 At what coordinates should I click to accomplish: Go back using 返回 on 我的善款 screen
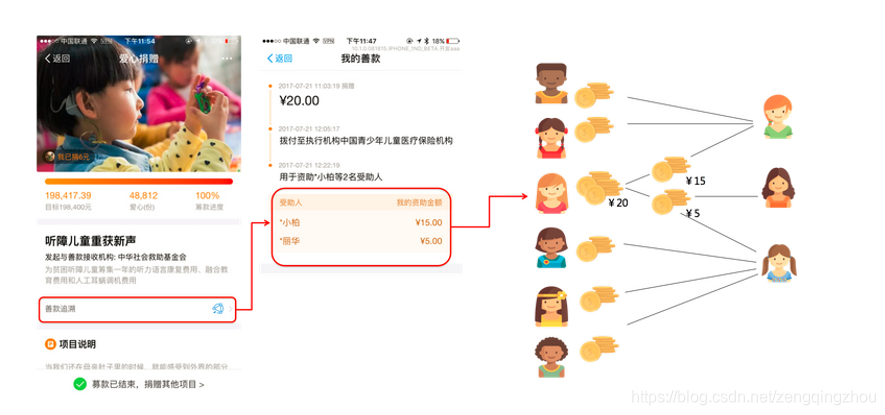tap(279, 59)
